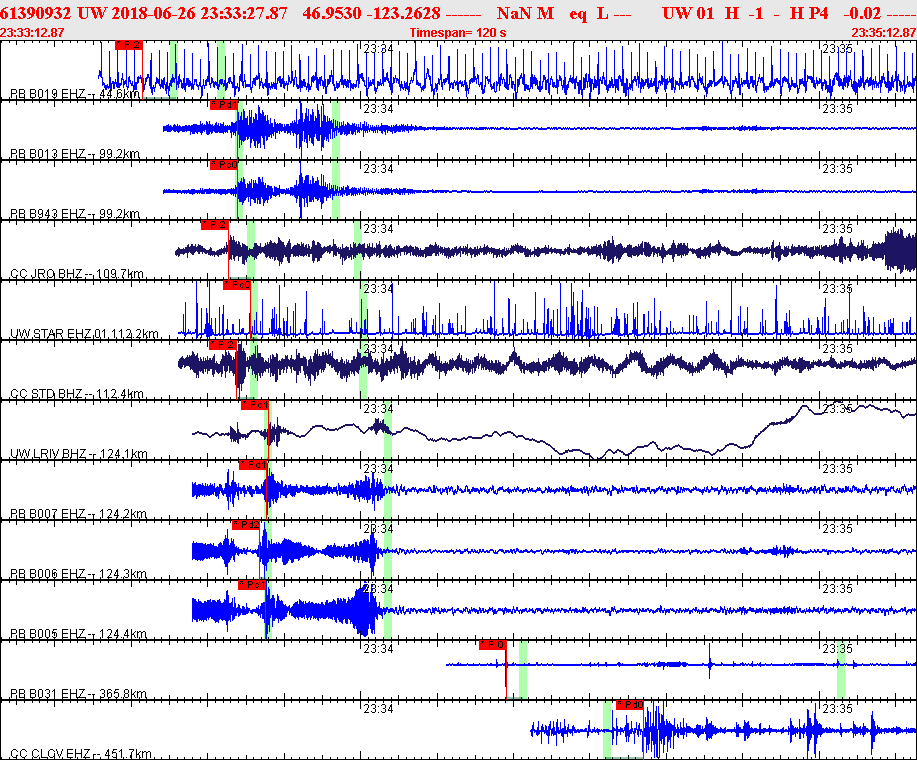Click the P pick flag on the PB B019 trace
This screenshot has width=917, height=760.
(x=129, y=45)
